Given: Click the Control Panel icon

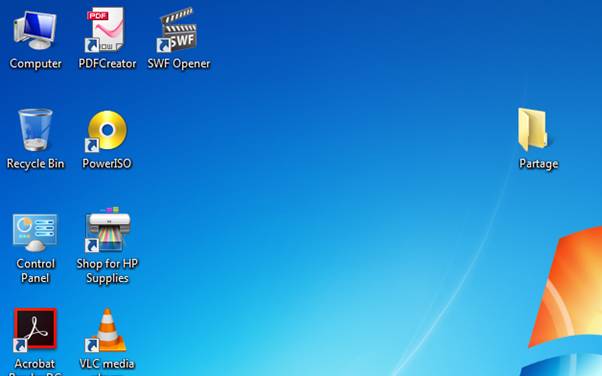Looking at the screenshot, I should tap(35, 232).
